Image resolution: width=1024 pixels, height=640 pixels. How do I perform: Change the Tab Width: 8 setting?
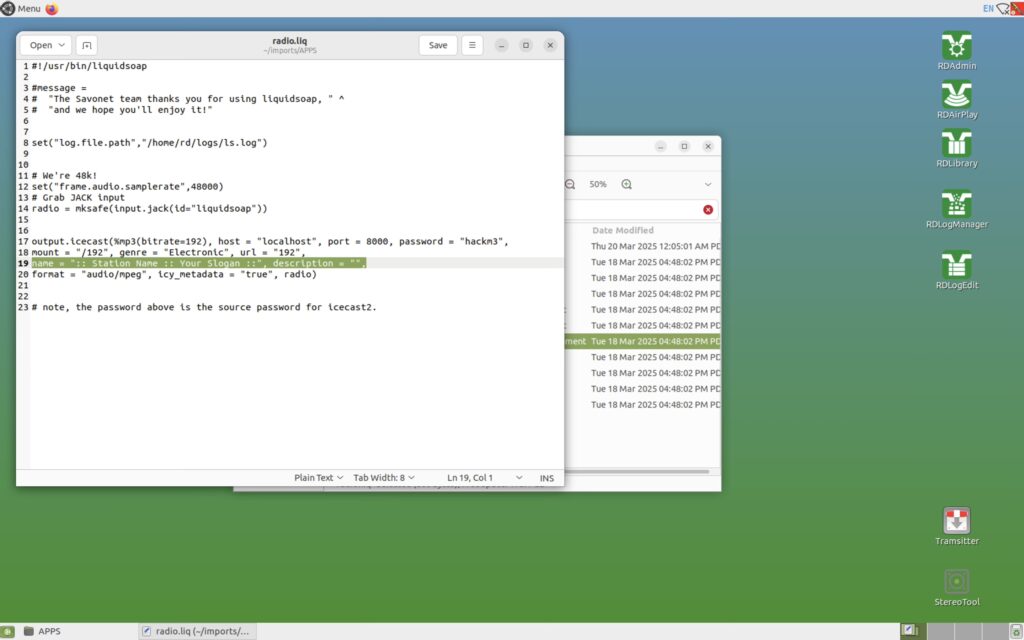pyautogui.click(x=384, y=477)
